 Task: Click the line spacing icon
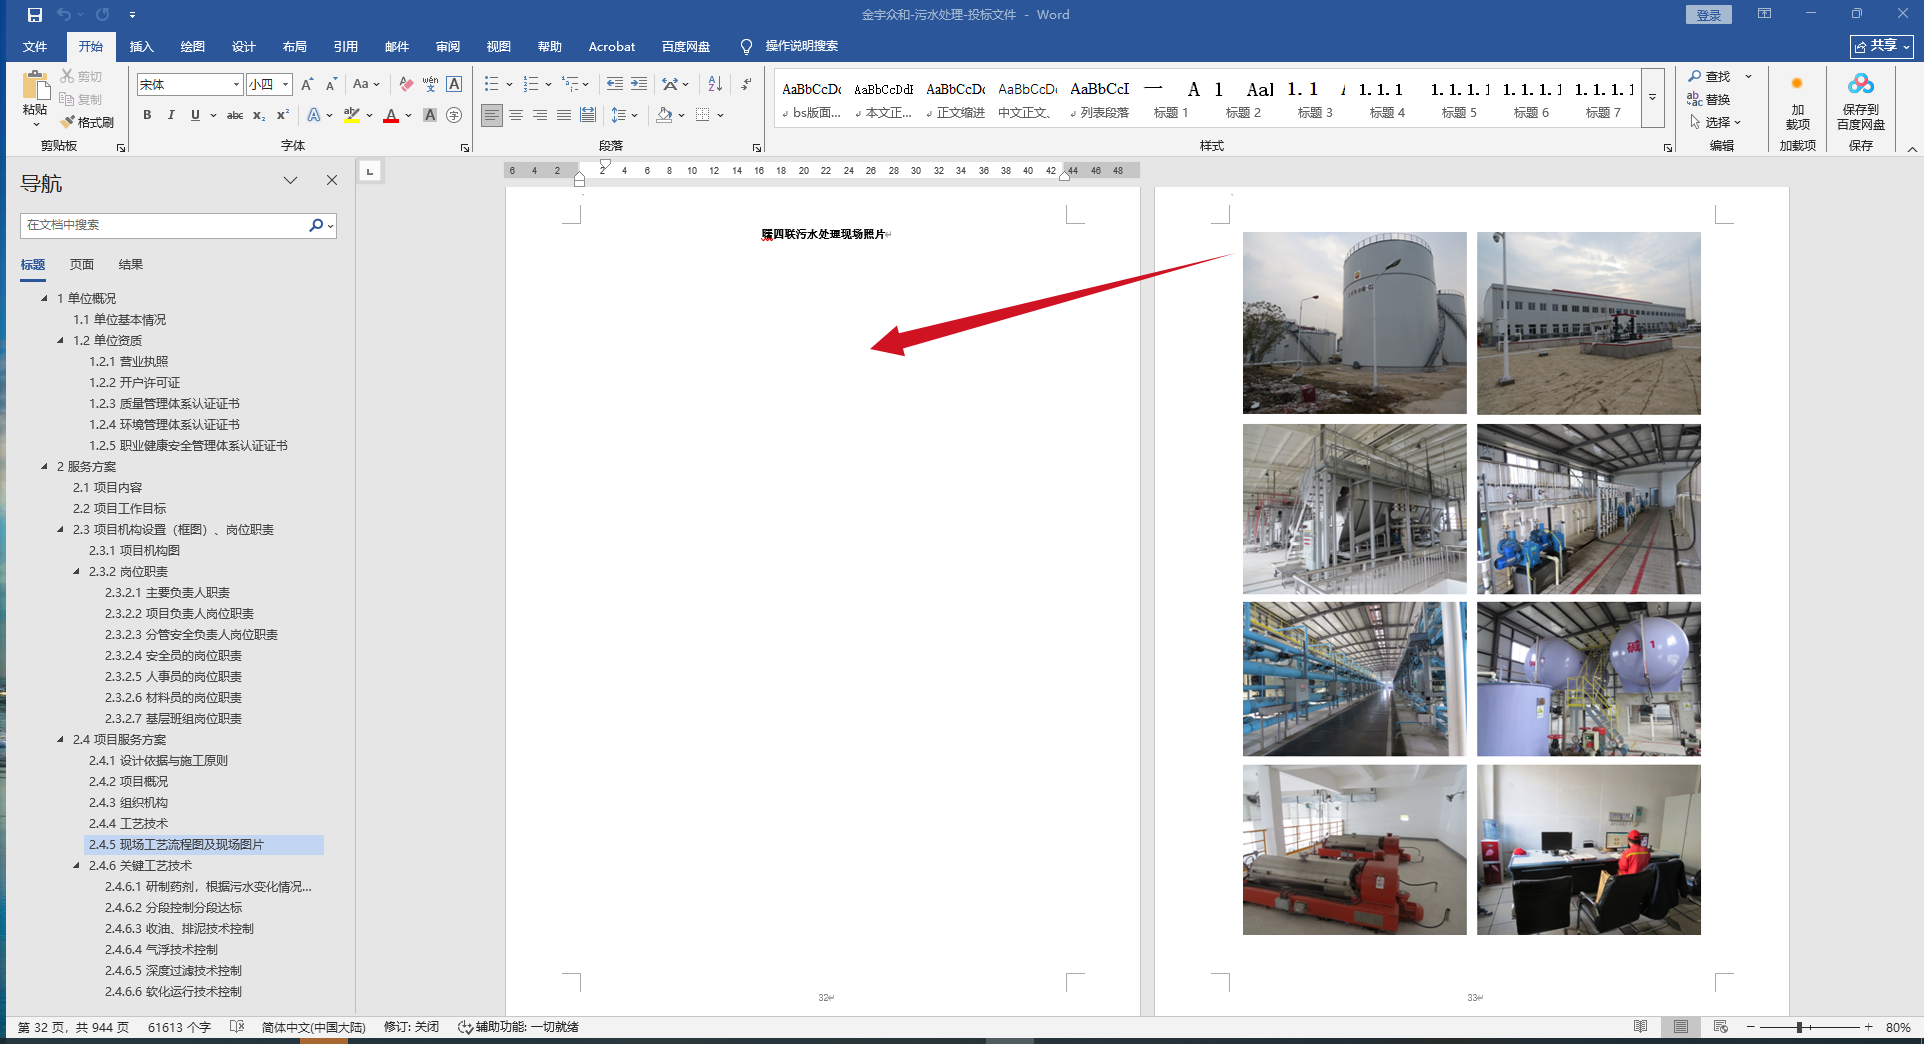(x=620, y=115)
